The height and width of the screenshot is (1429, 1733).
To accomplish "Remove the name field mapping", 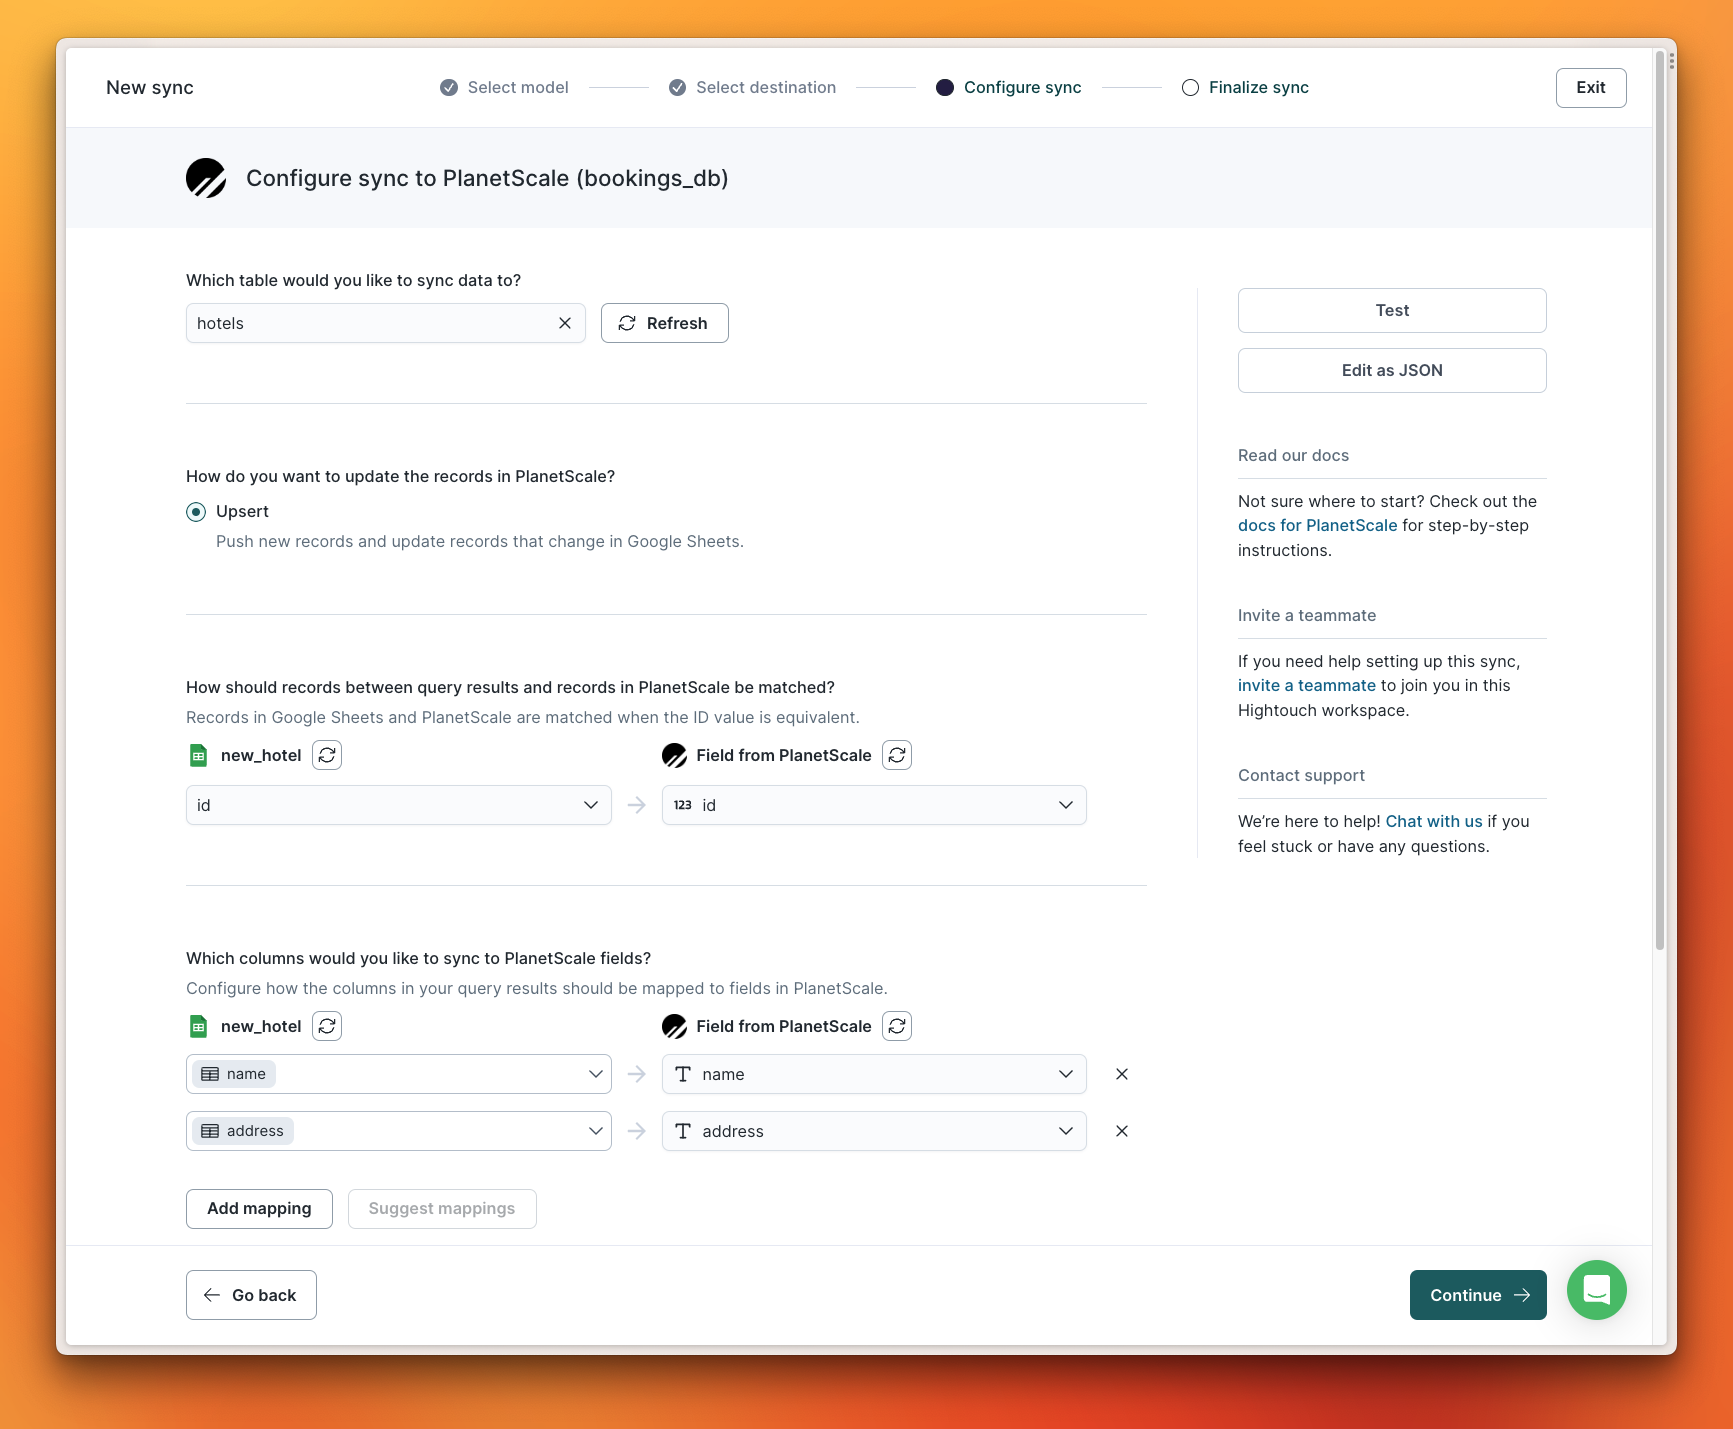I will [x=1121, y=1074].
